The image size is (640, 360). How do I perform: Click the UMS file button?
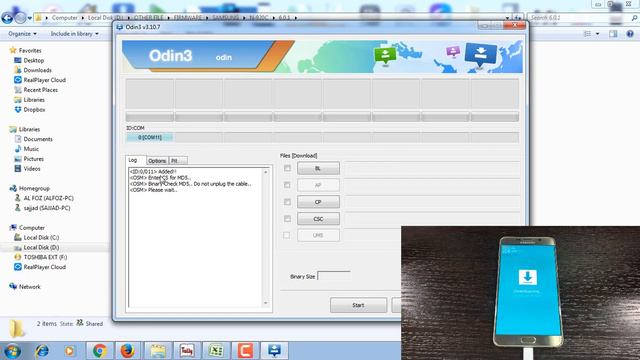tap(318, 236)
